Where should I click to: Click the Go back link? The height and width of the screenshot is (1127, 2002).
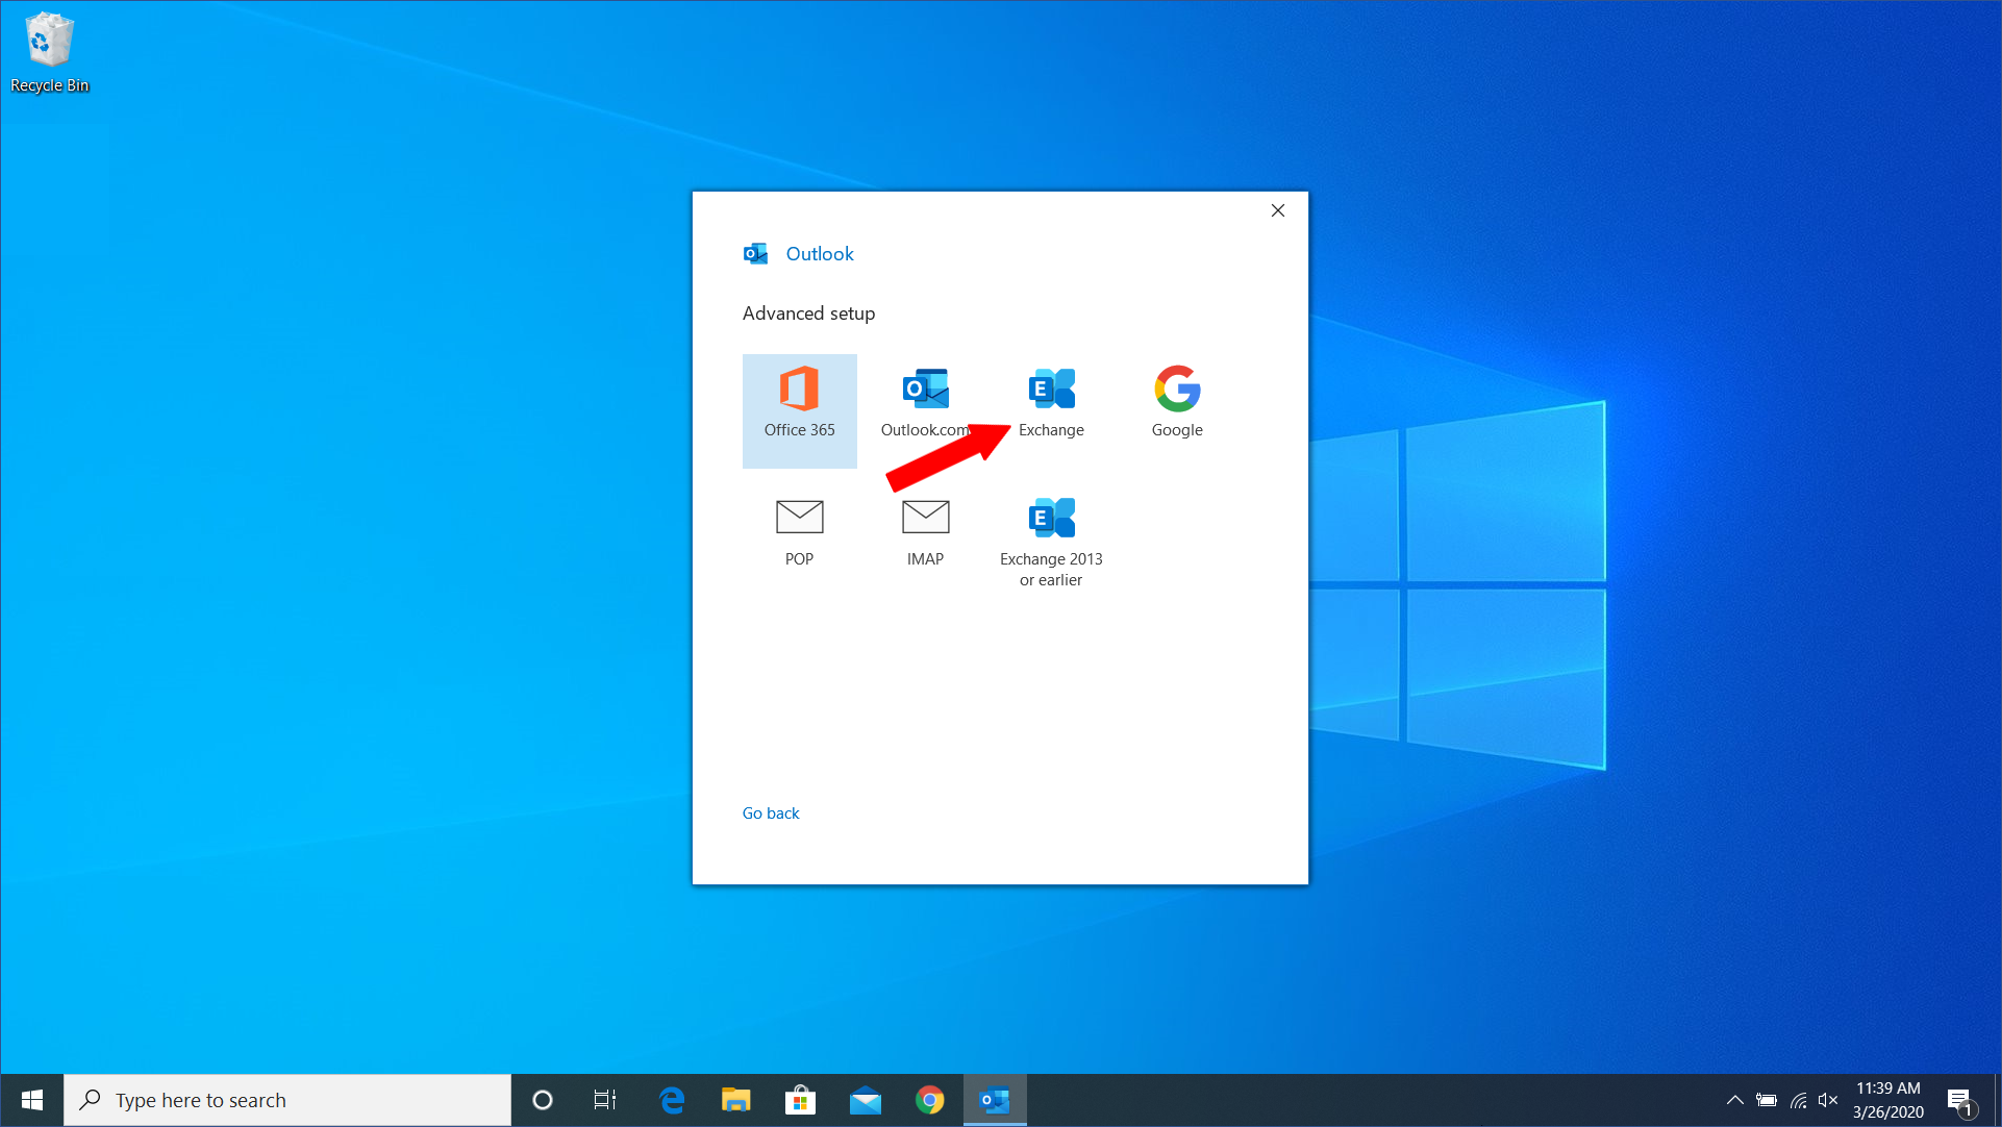point(770,813)
